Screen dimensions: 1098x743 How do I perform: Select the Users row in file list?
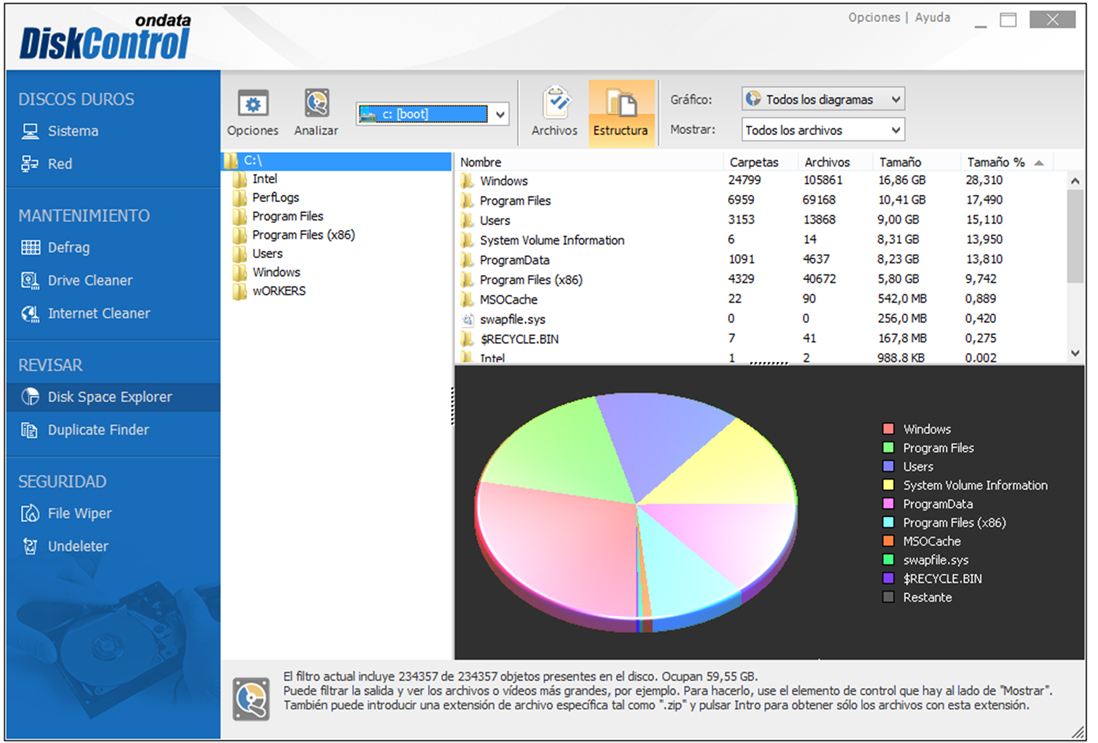click(760, 220)
